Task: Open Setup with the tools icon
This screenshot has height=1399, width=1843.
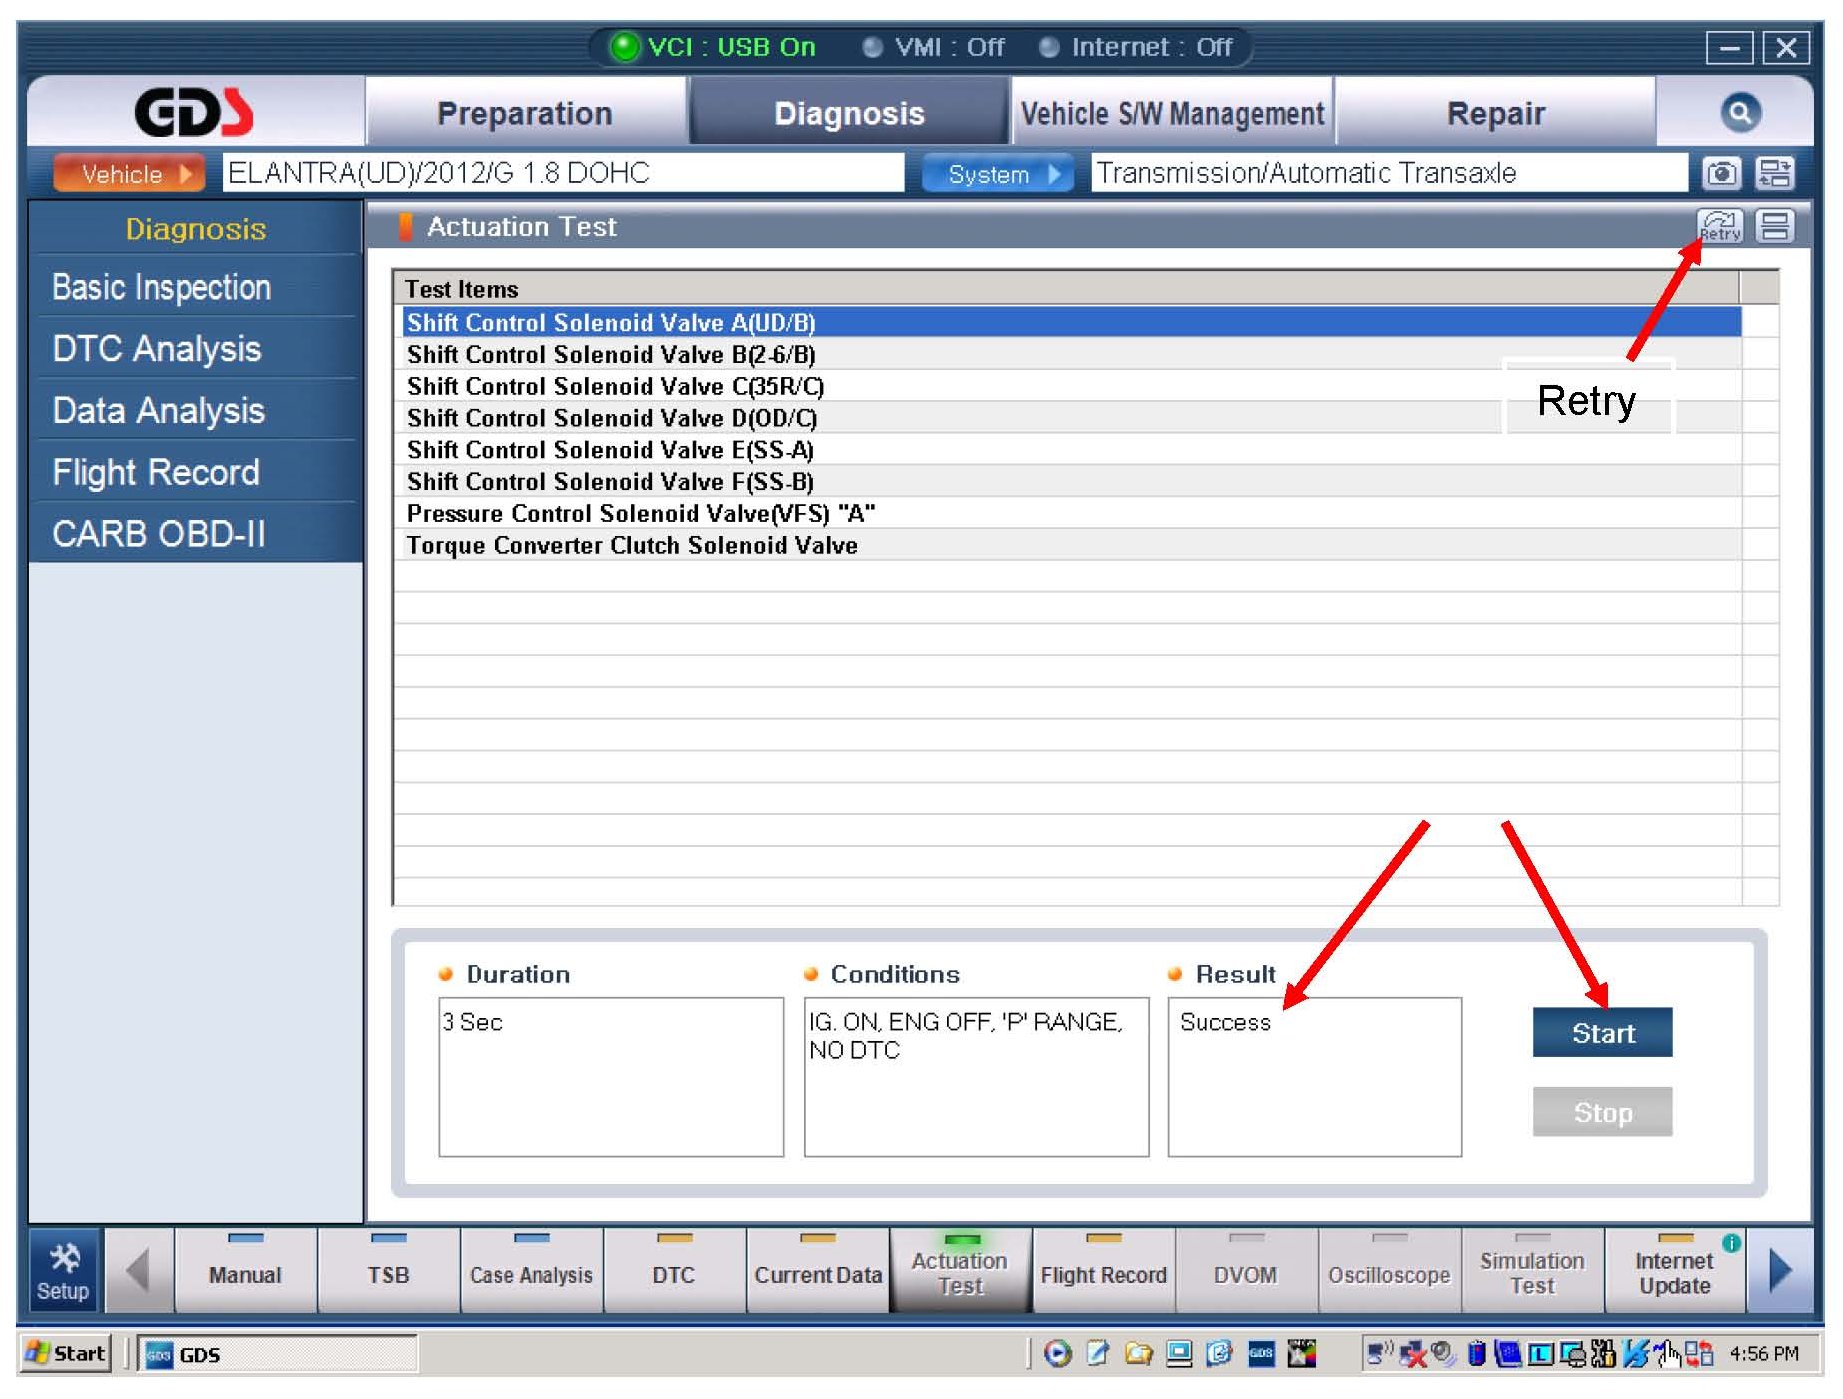Action: 64,1271
